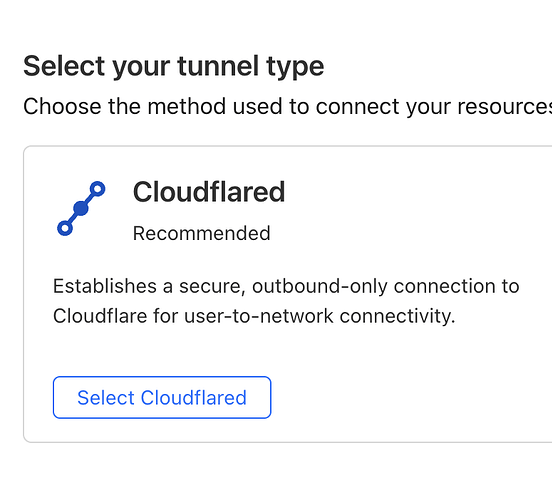Screen dimensions: 552x500
Task: Click the bottom hollow node of tunnel icon
Action: pyautogui.click(x=65, y=228)
